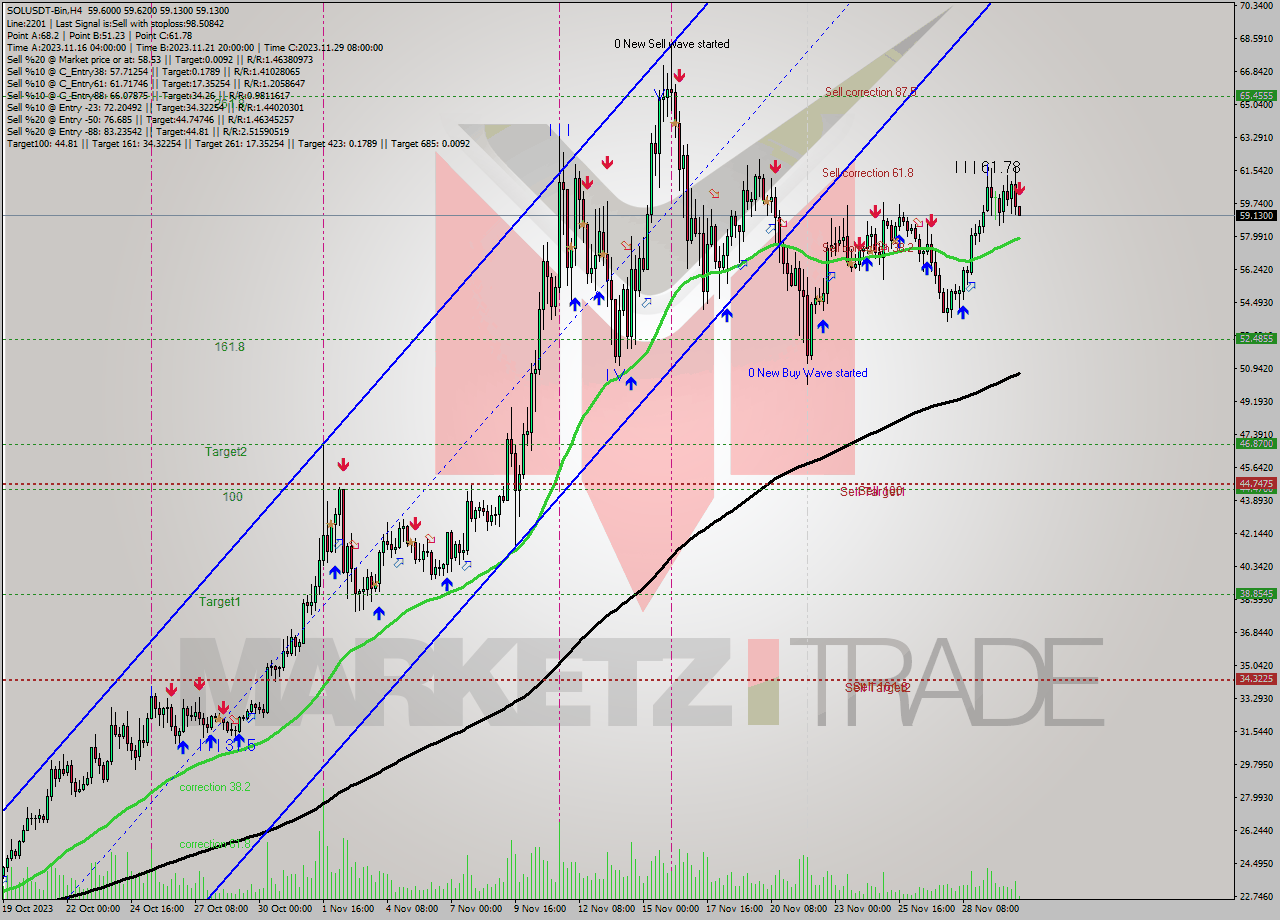Click the '20 Nov 08:00' time label
The image size is (1280, 920).
(x=799, y=910)
